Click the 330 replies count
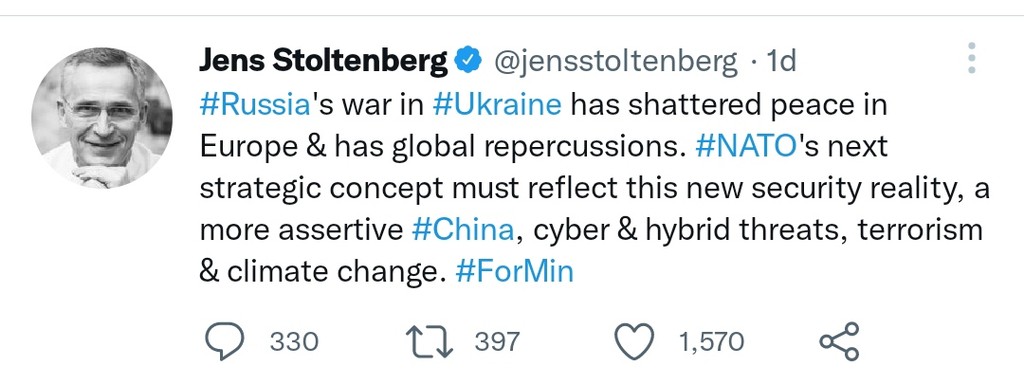 point(294,342)
